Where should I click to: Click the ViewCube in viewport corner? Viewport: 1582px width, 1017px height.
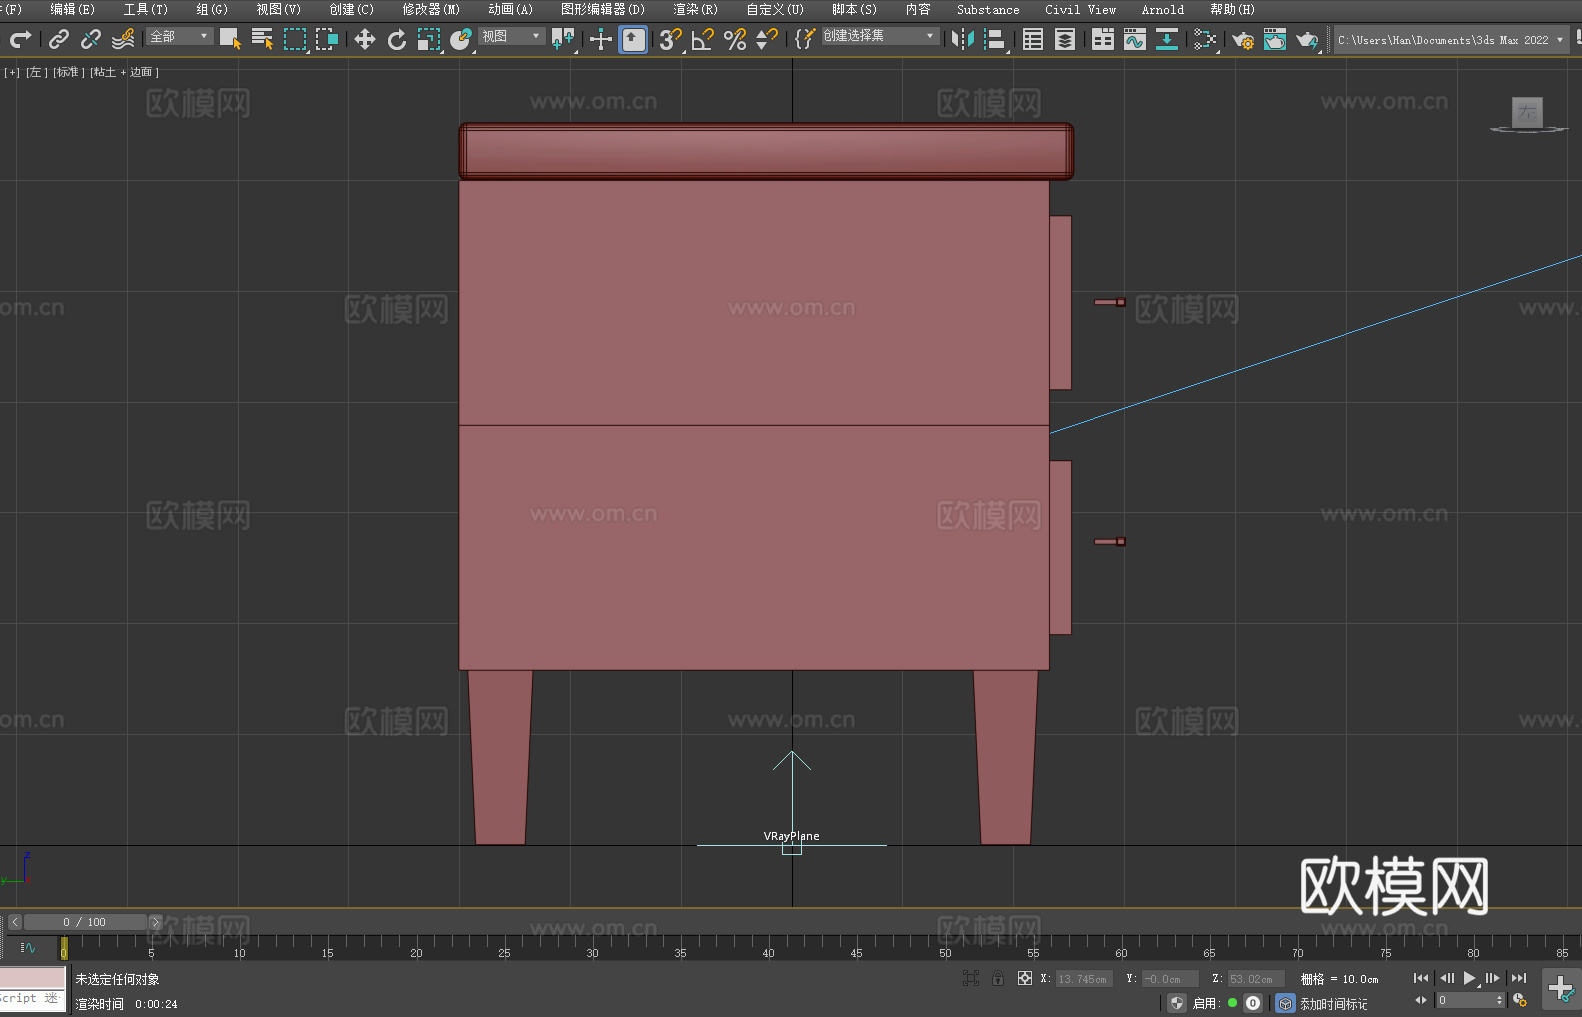pos(1528,114)
